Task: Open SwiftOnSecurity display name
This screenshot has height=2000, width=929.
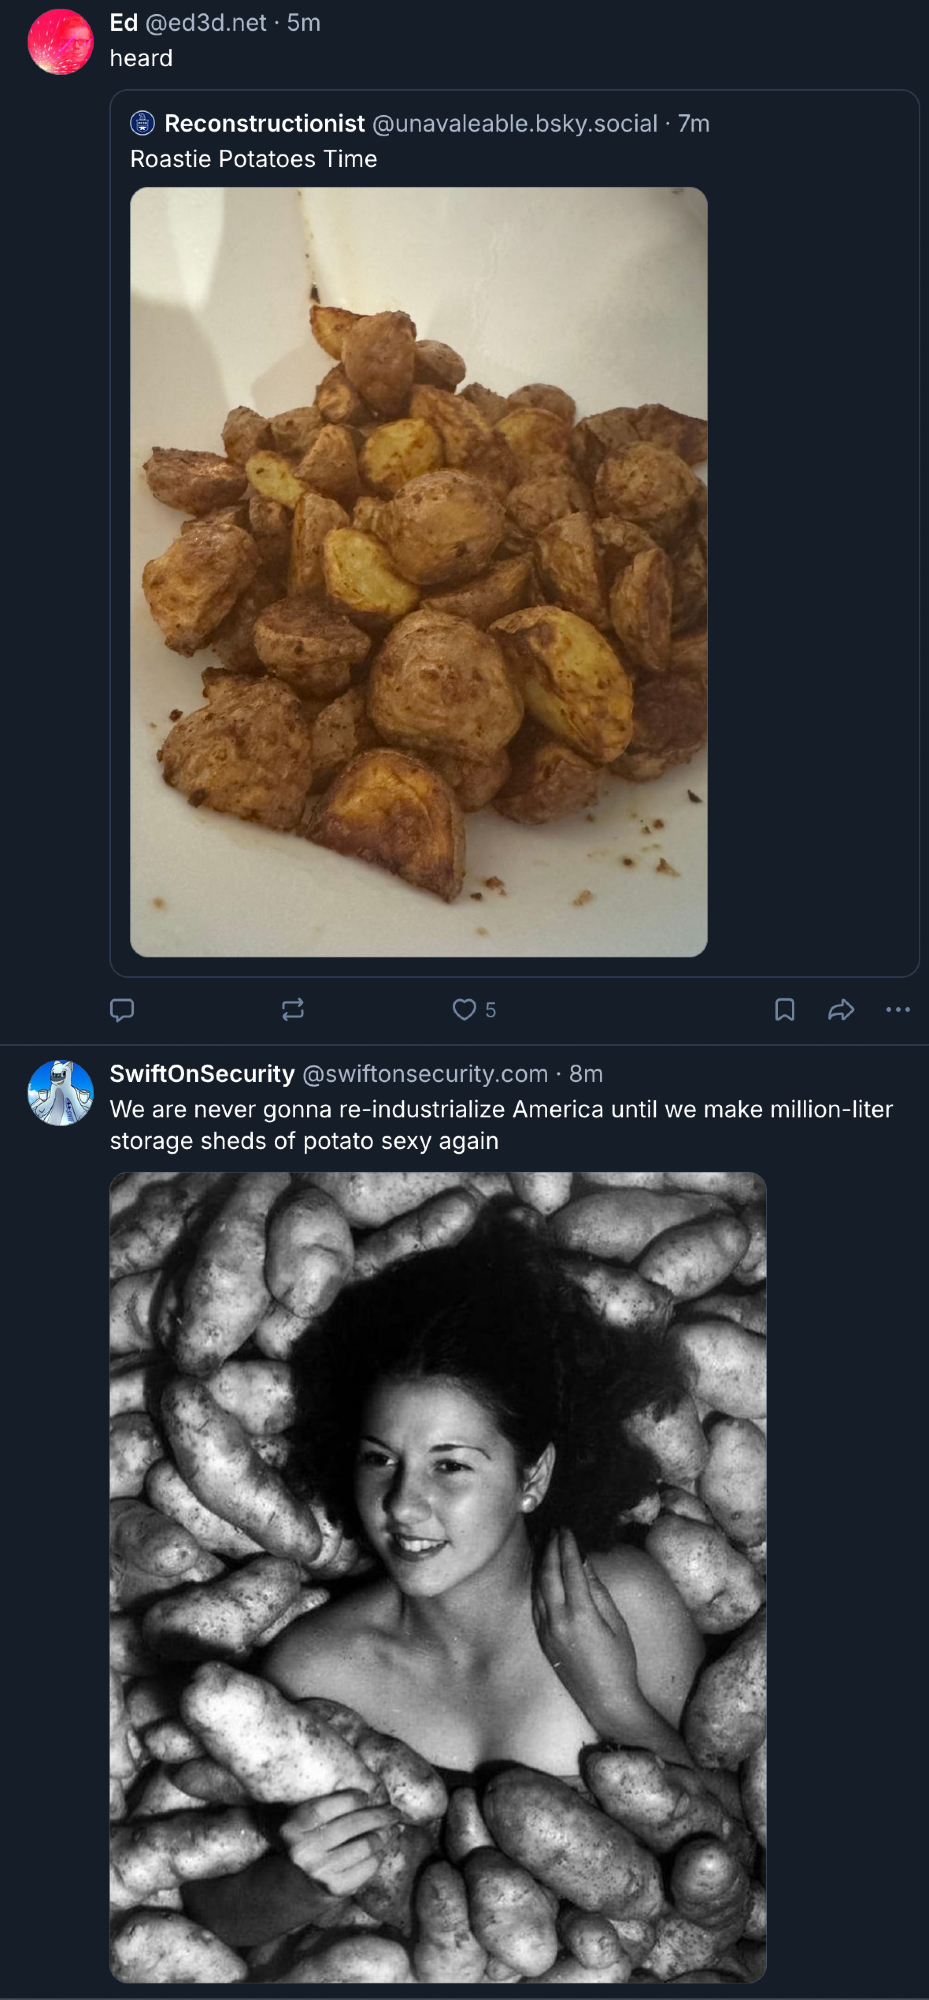Action: coord(202,1074)
